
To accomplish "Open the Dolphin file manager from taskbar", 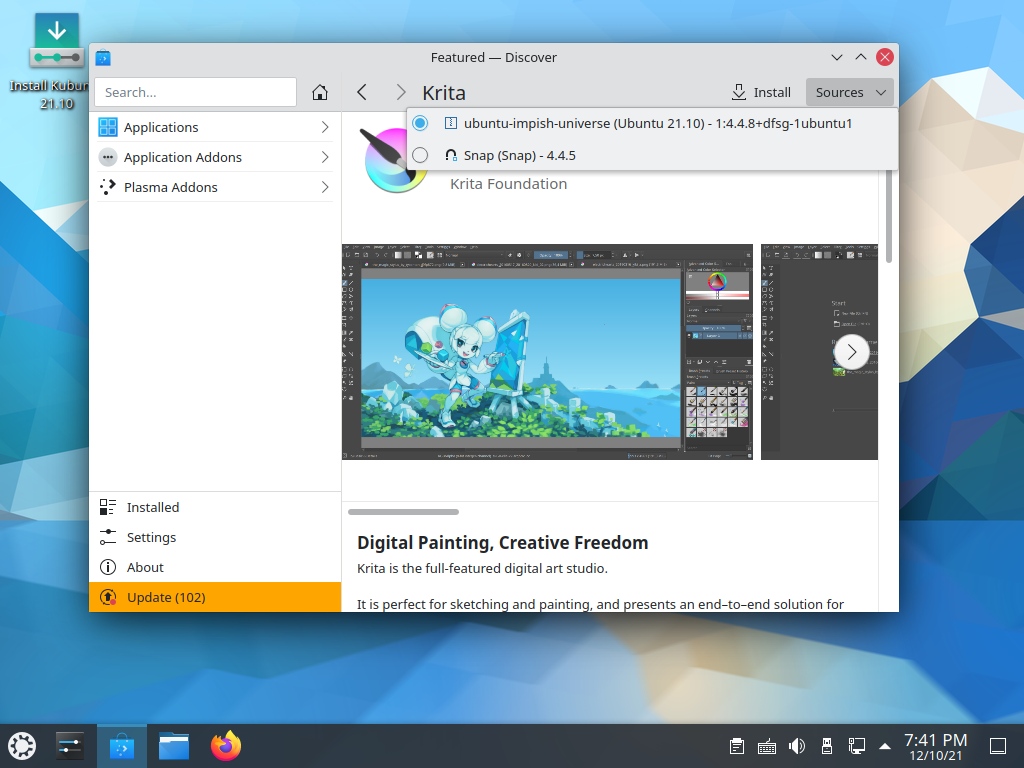I will 174,746.
